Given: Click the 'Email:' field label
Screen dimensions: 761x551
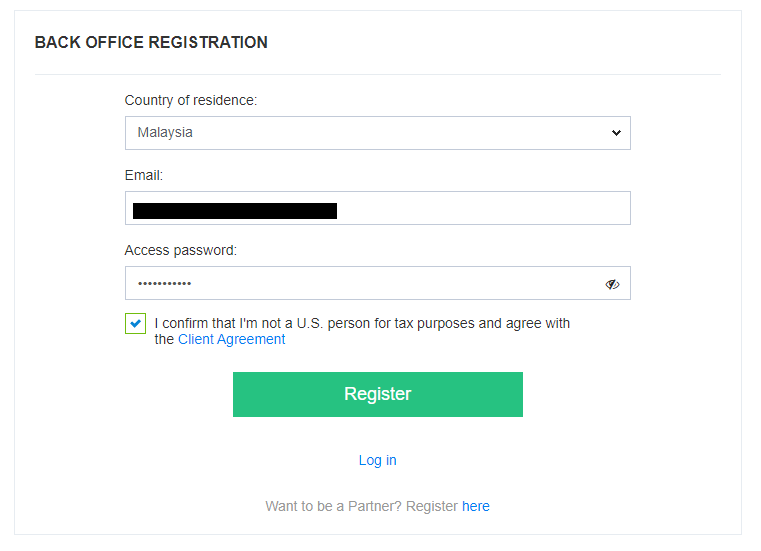Looking at the screenshot, I should [144, 175].
